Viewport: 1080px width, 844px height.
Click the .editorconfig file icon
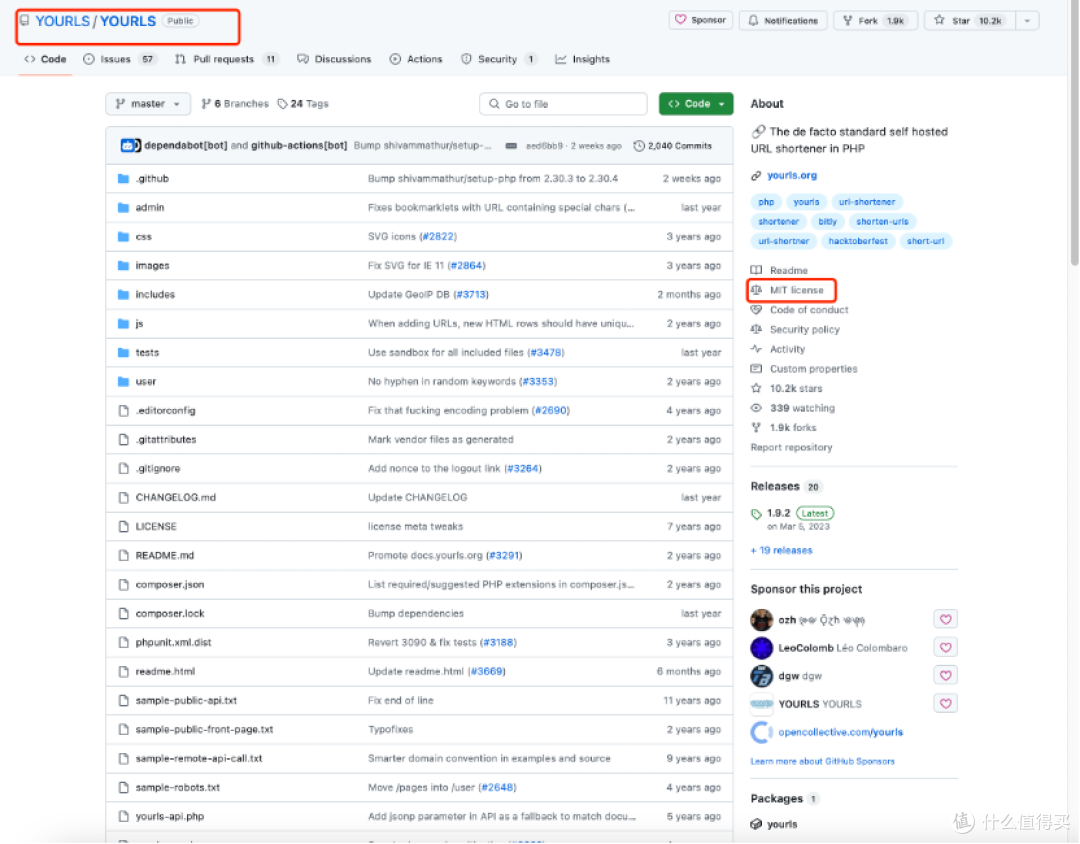point(123,411)
